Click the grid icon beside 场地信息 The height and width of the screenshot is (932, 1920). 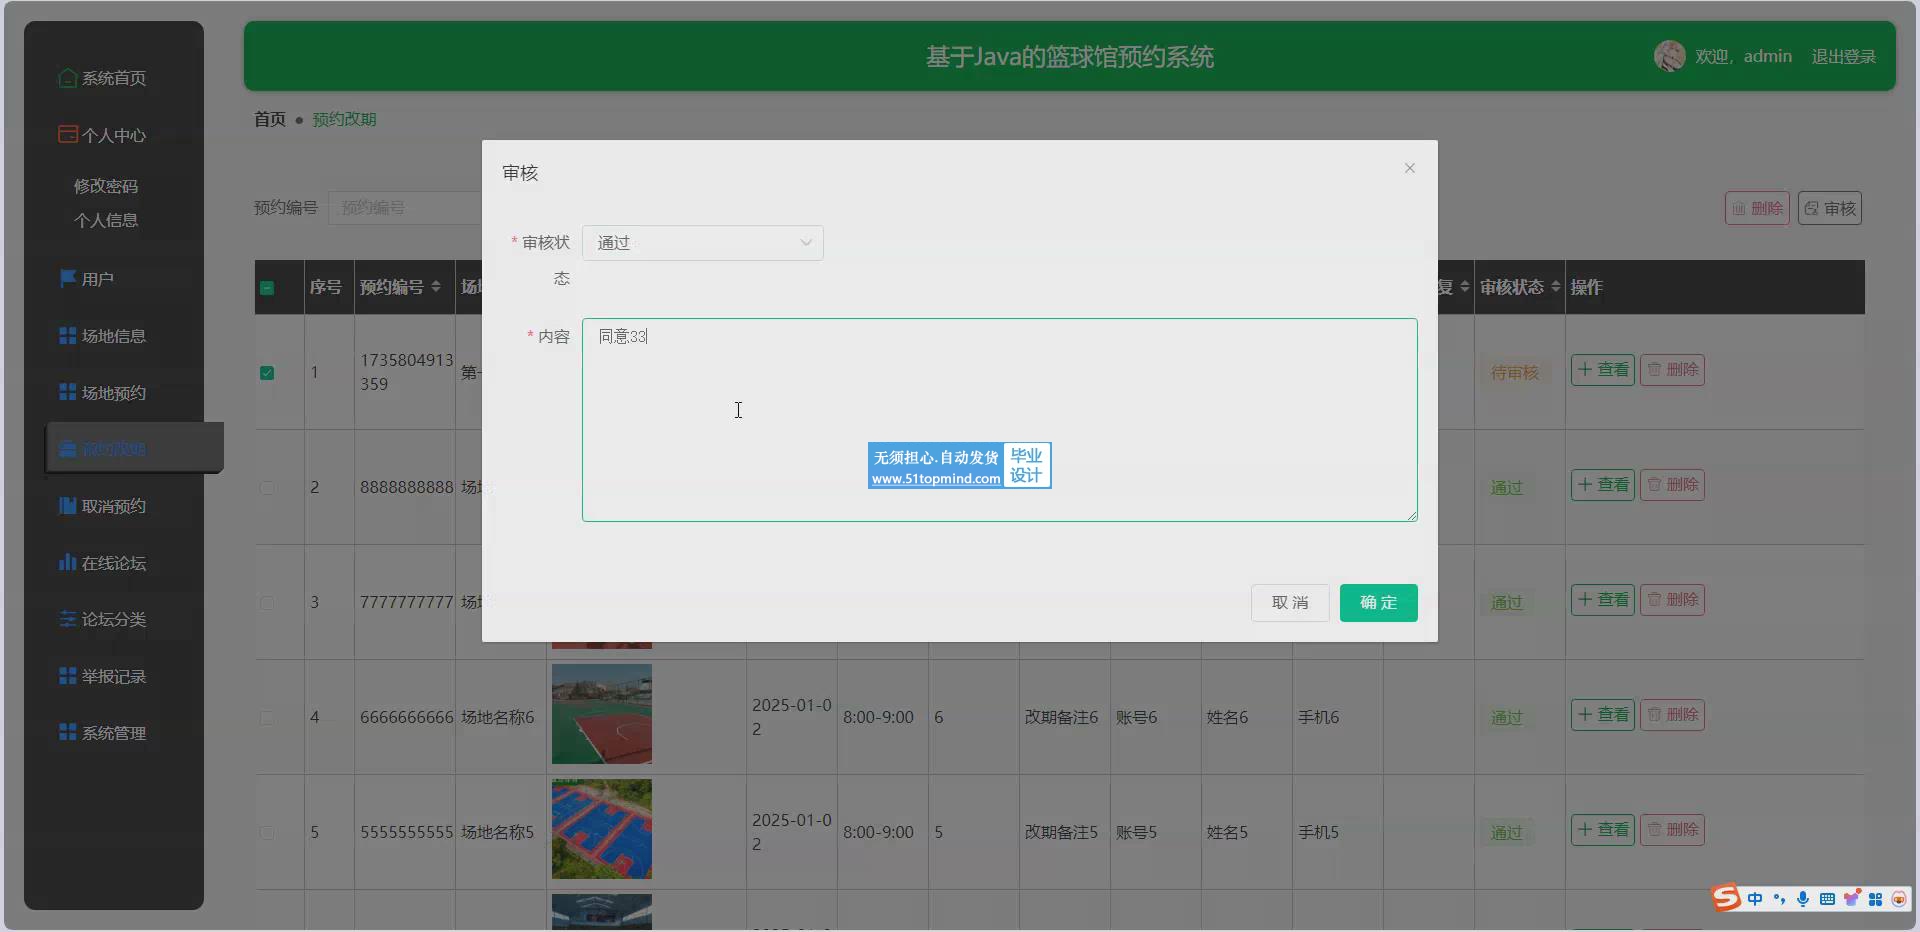[x=67, y=336]
